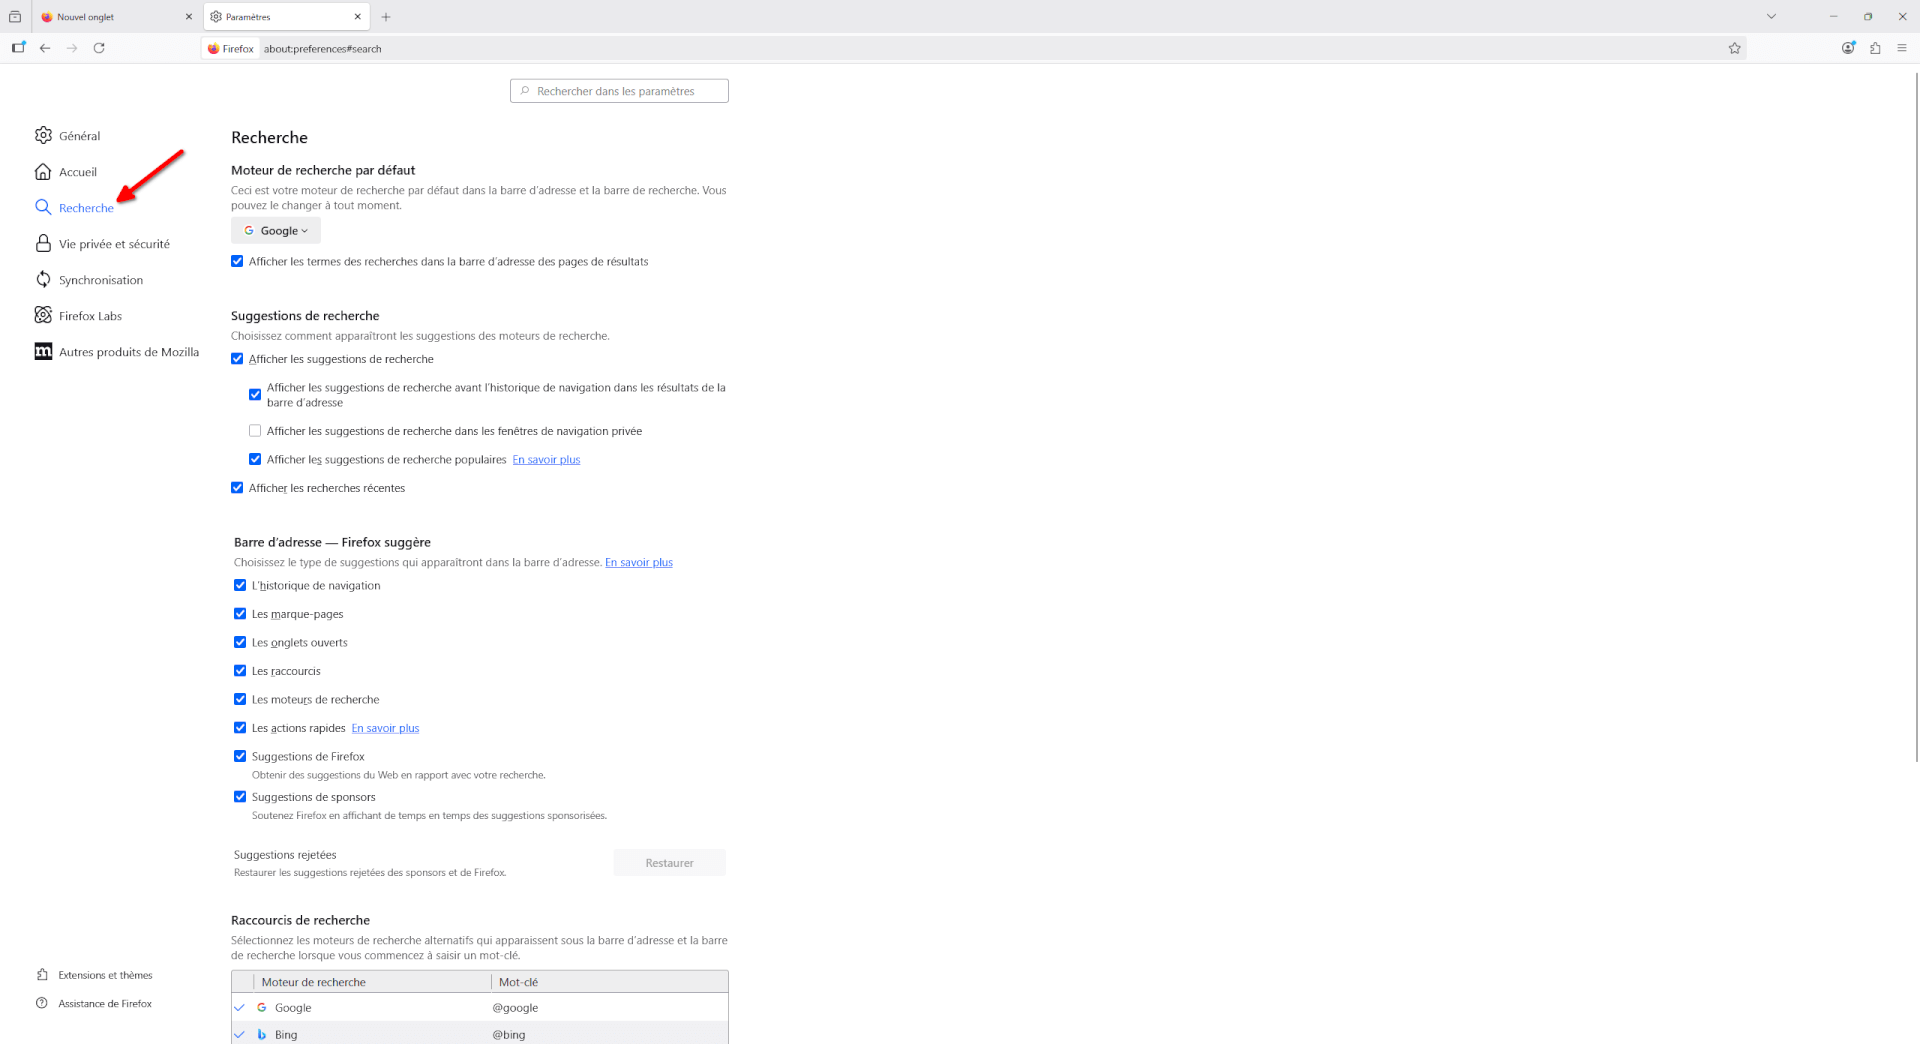Open Firefox Labs in sidebar
Viewport: 1920px width, 1044px height.
coord(90,316)
